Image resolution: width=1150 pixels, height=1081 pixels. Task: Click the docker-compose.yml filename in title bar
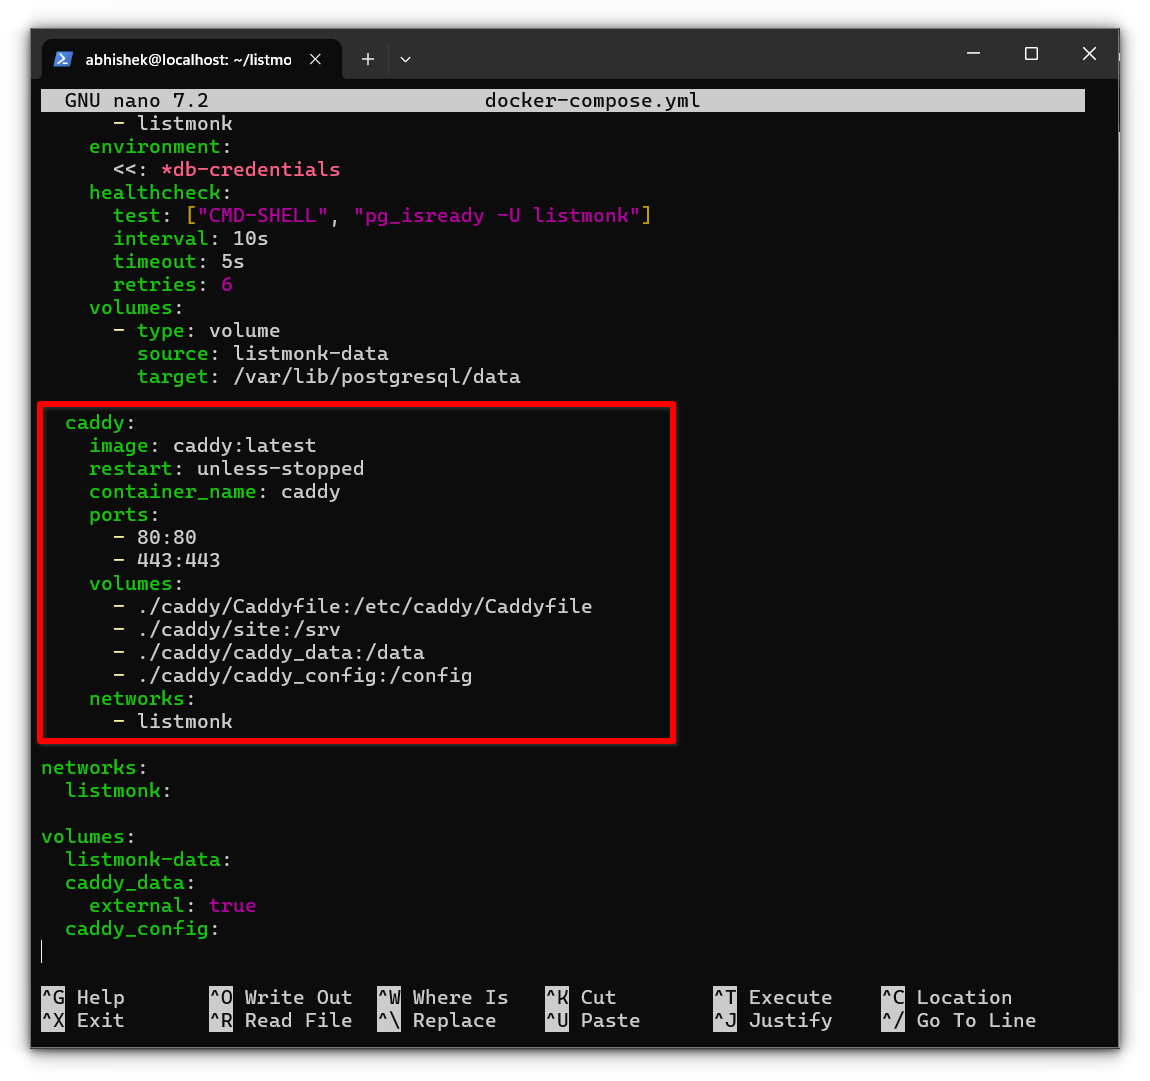[592, 100]
